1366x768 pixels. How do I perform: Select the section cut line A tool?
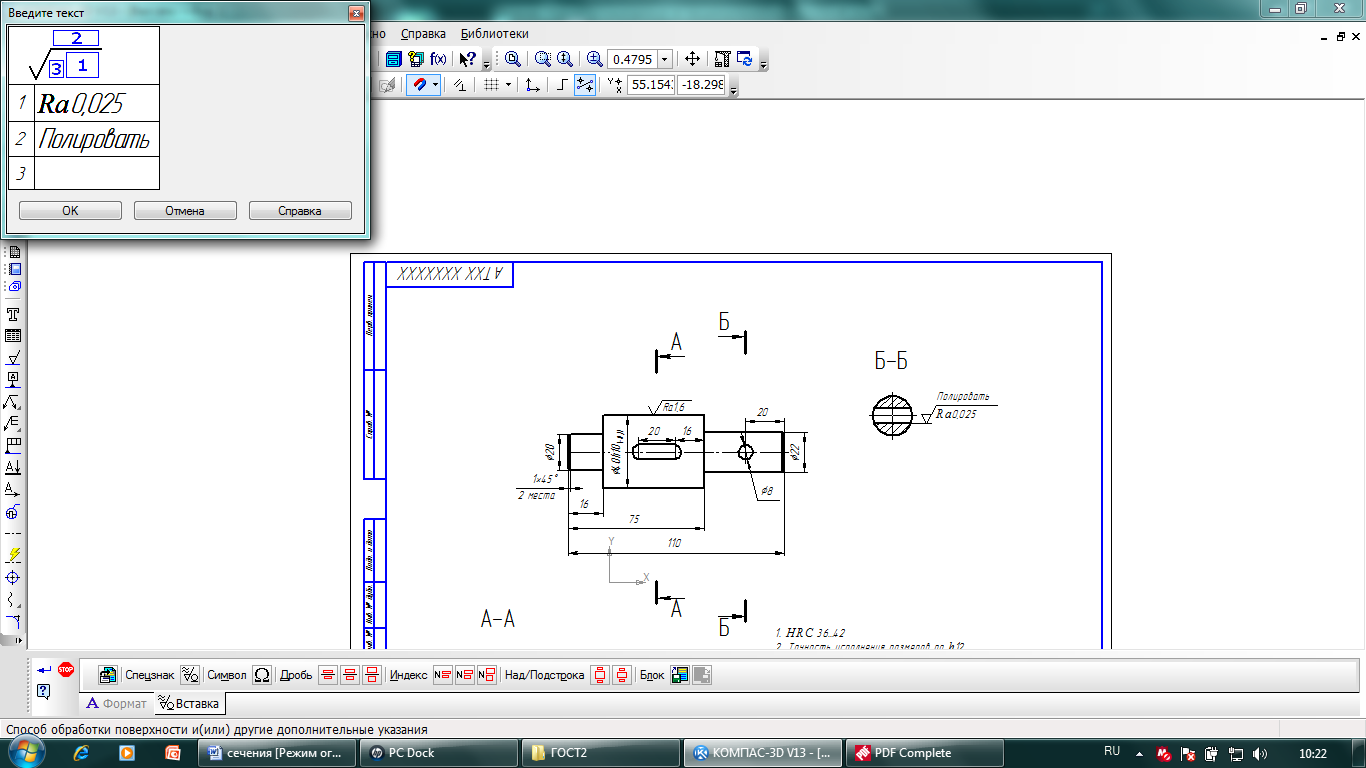[13, 467]
